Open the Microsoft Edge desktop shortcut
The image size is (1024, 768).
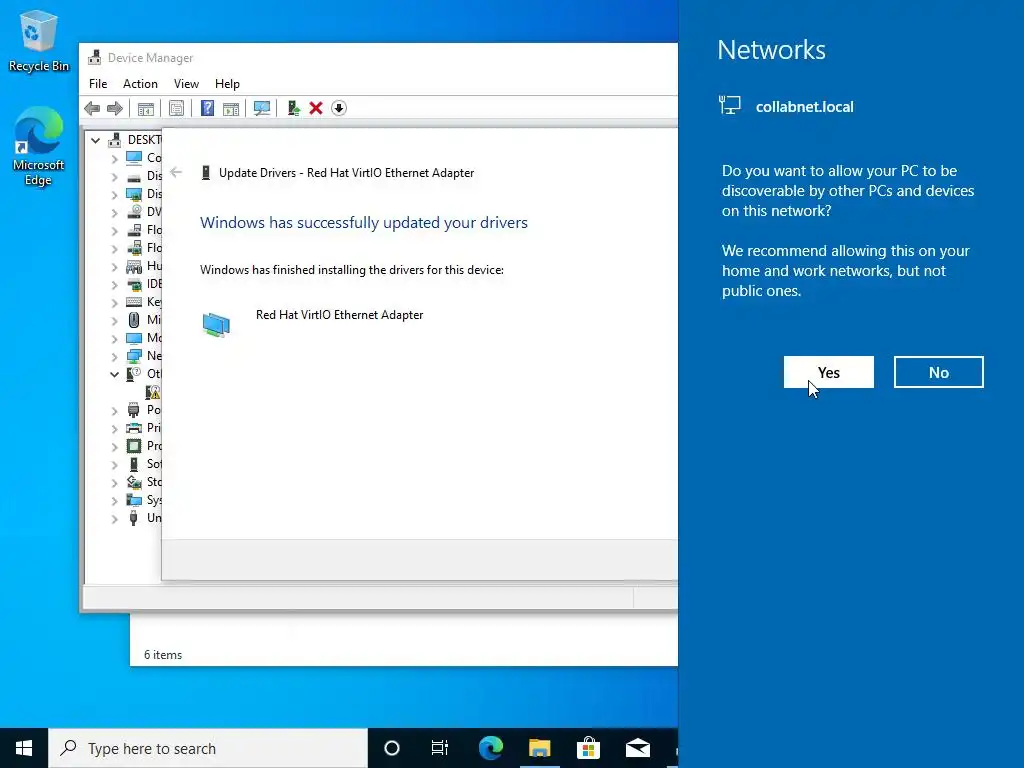click(39, 146)
